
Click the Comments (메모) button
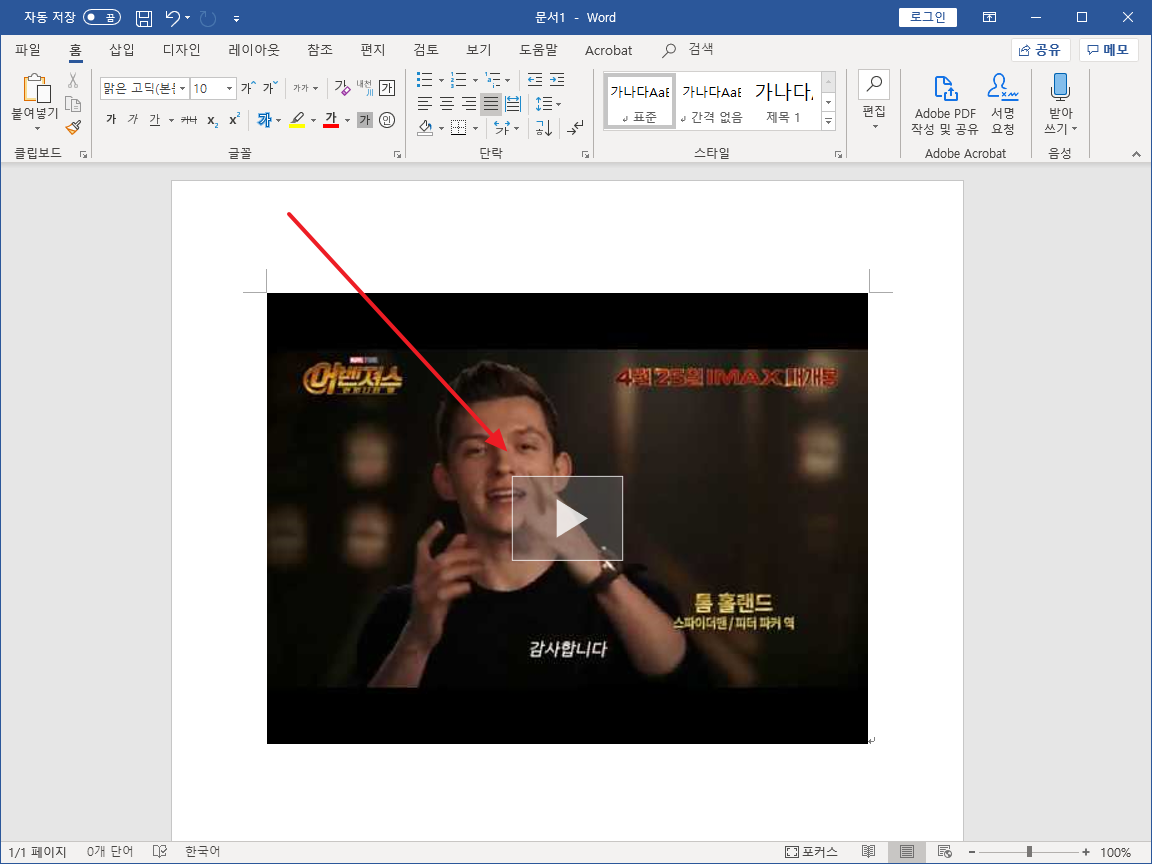(1109, 50)
